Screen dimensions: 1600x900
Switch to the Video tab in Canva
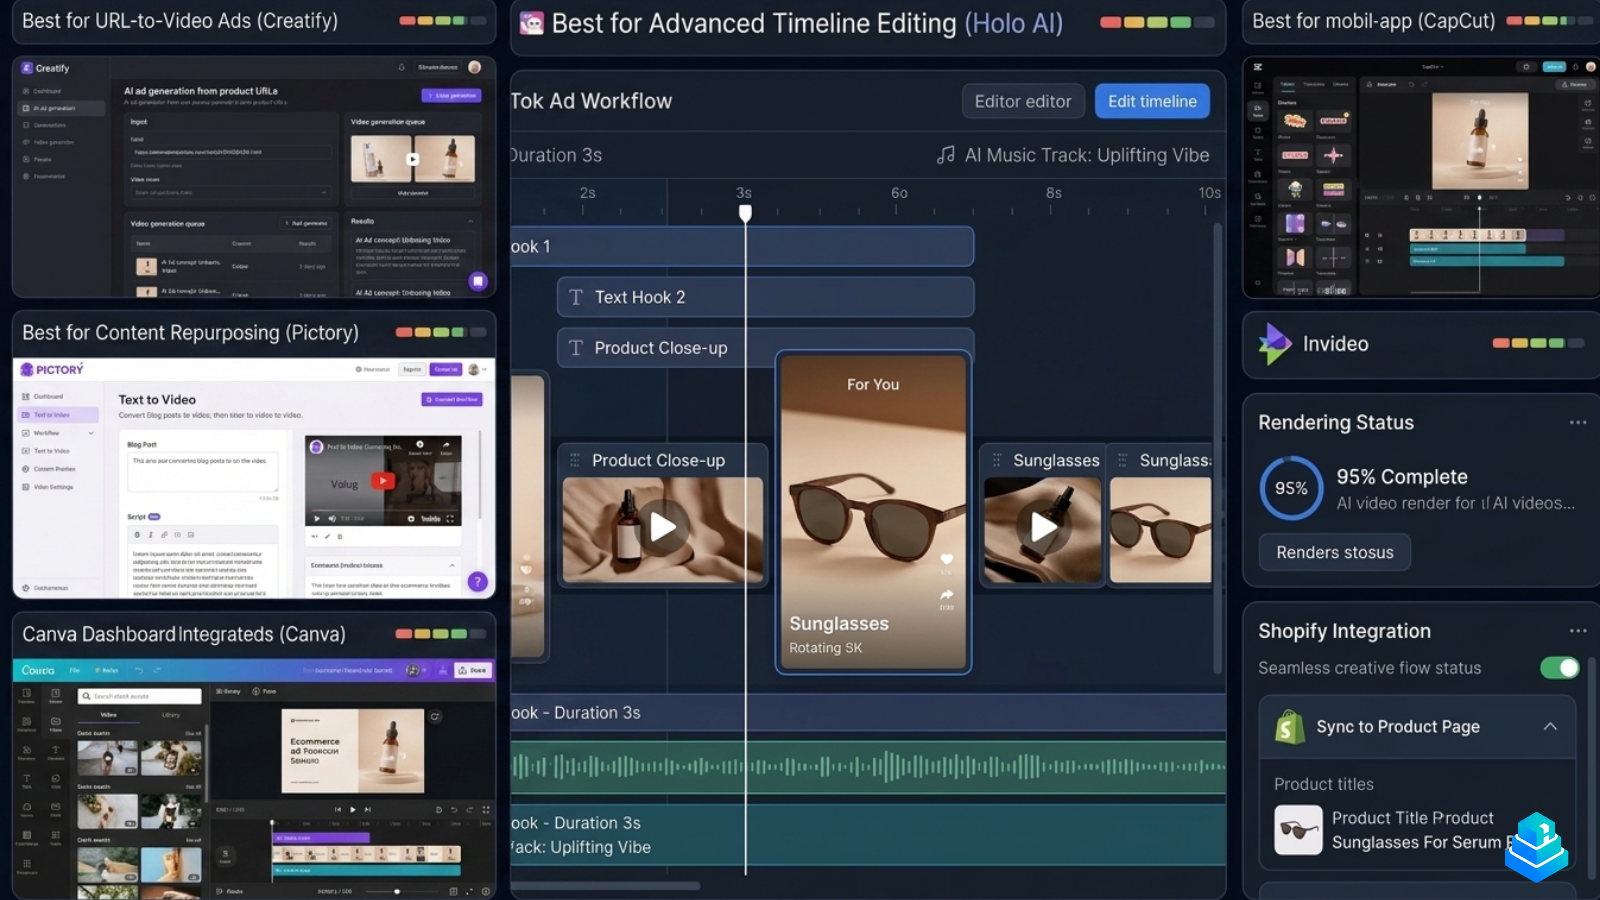point(109,715)
